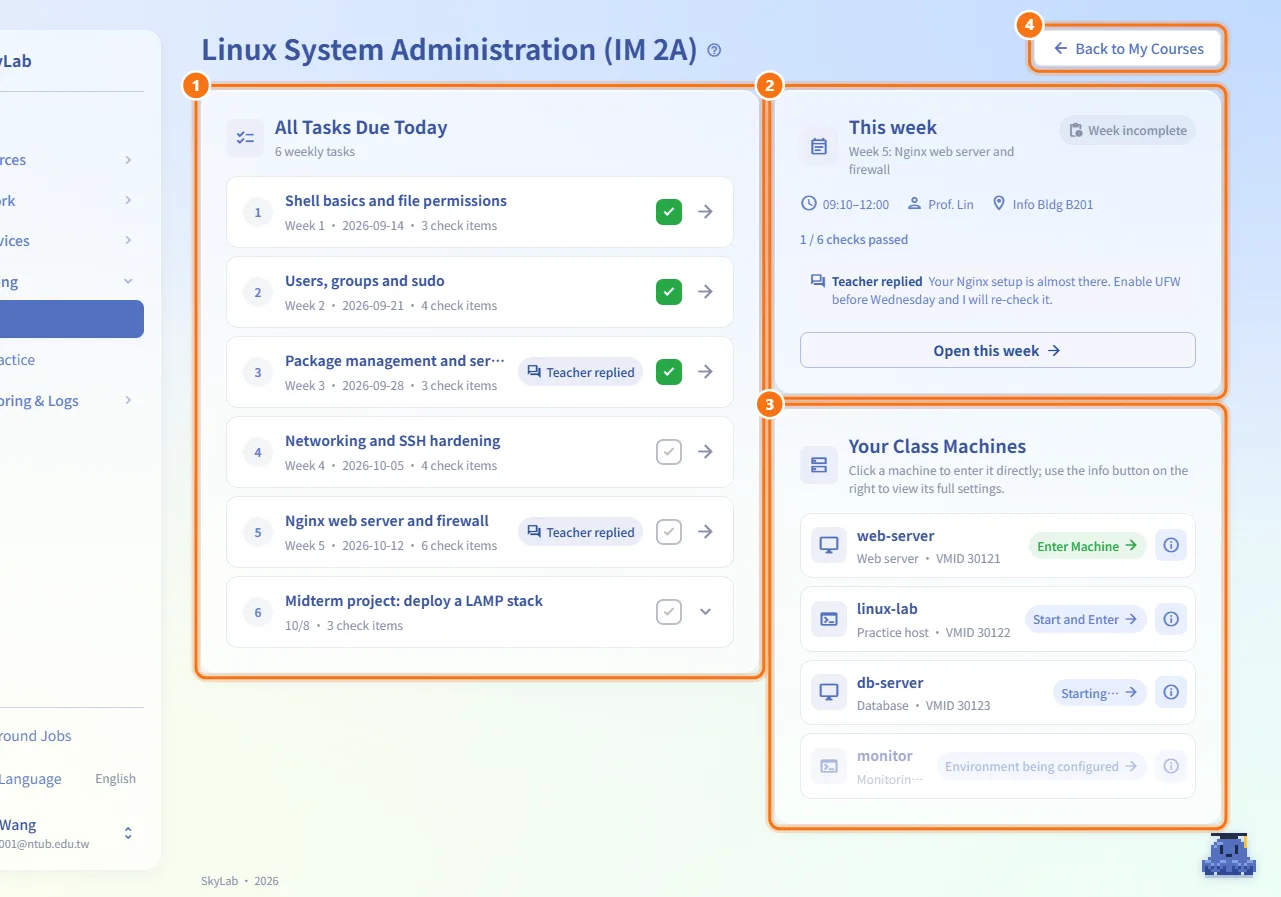Screen dimensions: 1281x897
Task: Select the highlighted active sidebar item
Action: 72,319
